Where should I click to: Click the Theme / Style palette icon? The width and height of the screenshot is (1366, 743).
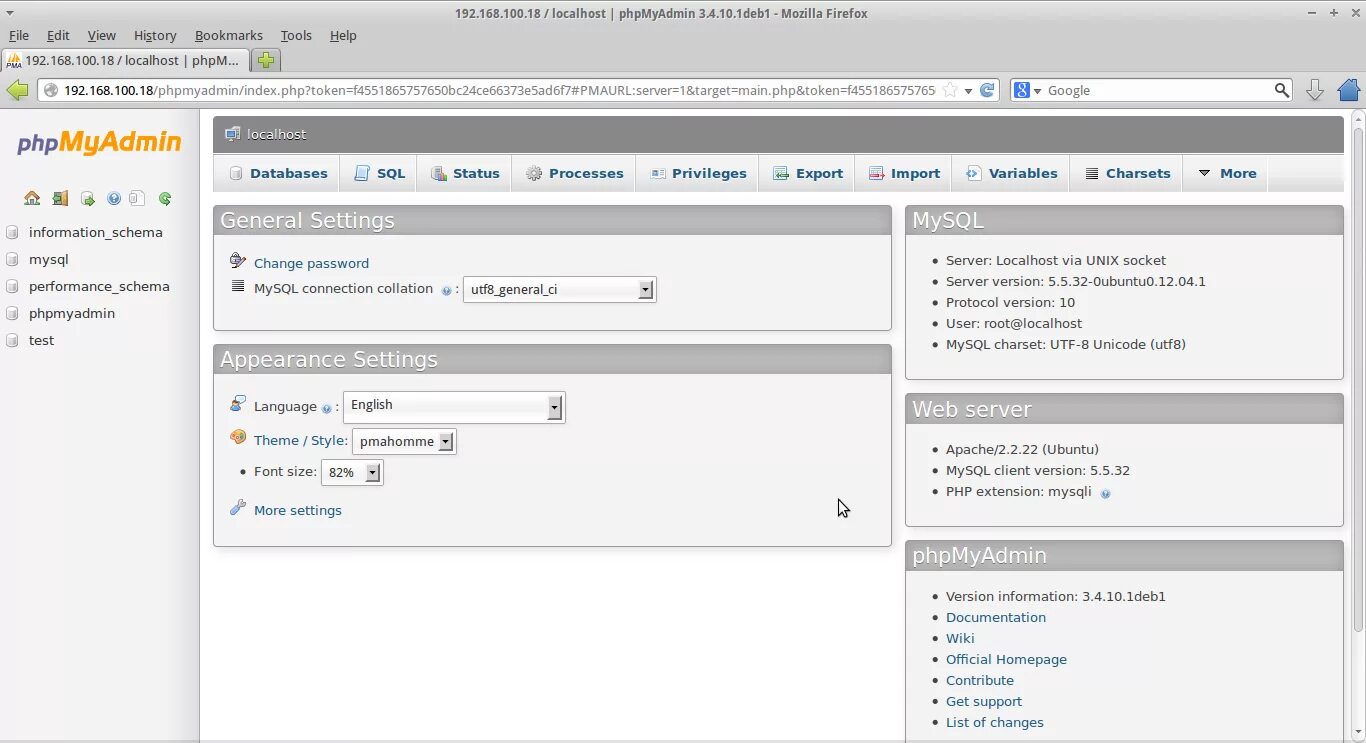click(x=237, y=437)
